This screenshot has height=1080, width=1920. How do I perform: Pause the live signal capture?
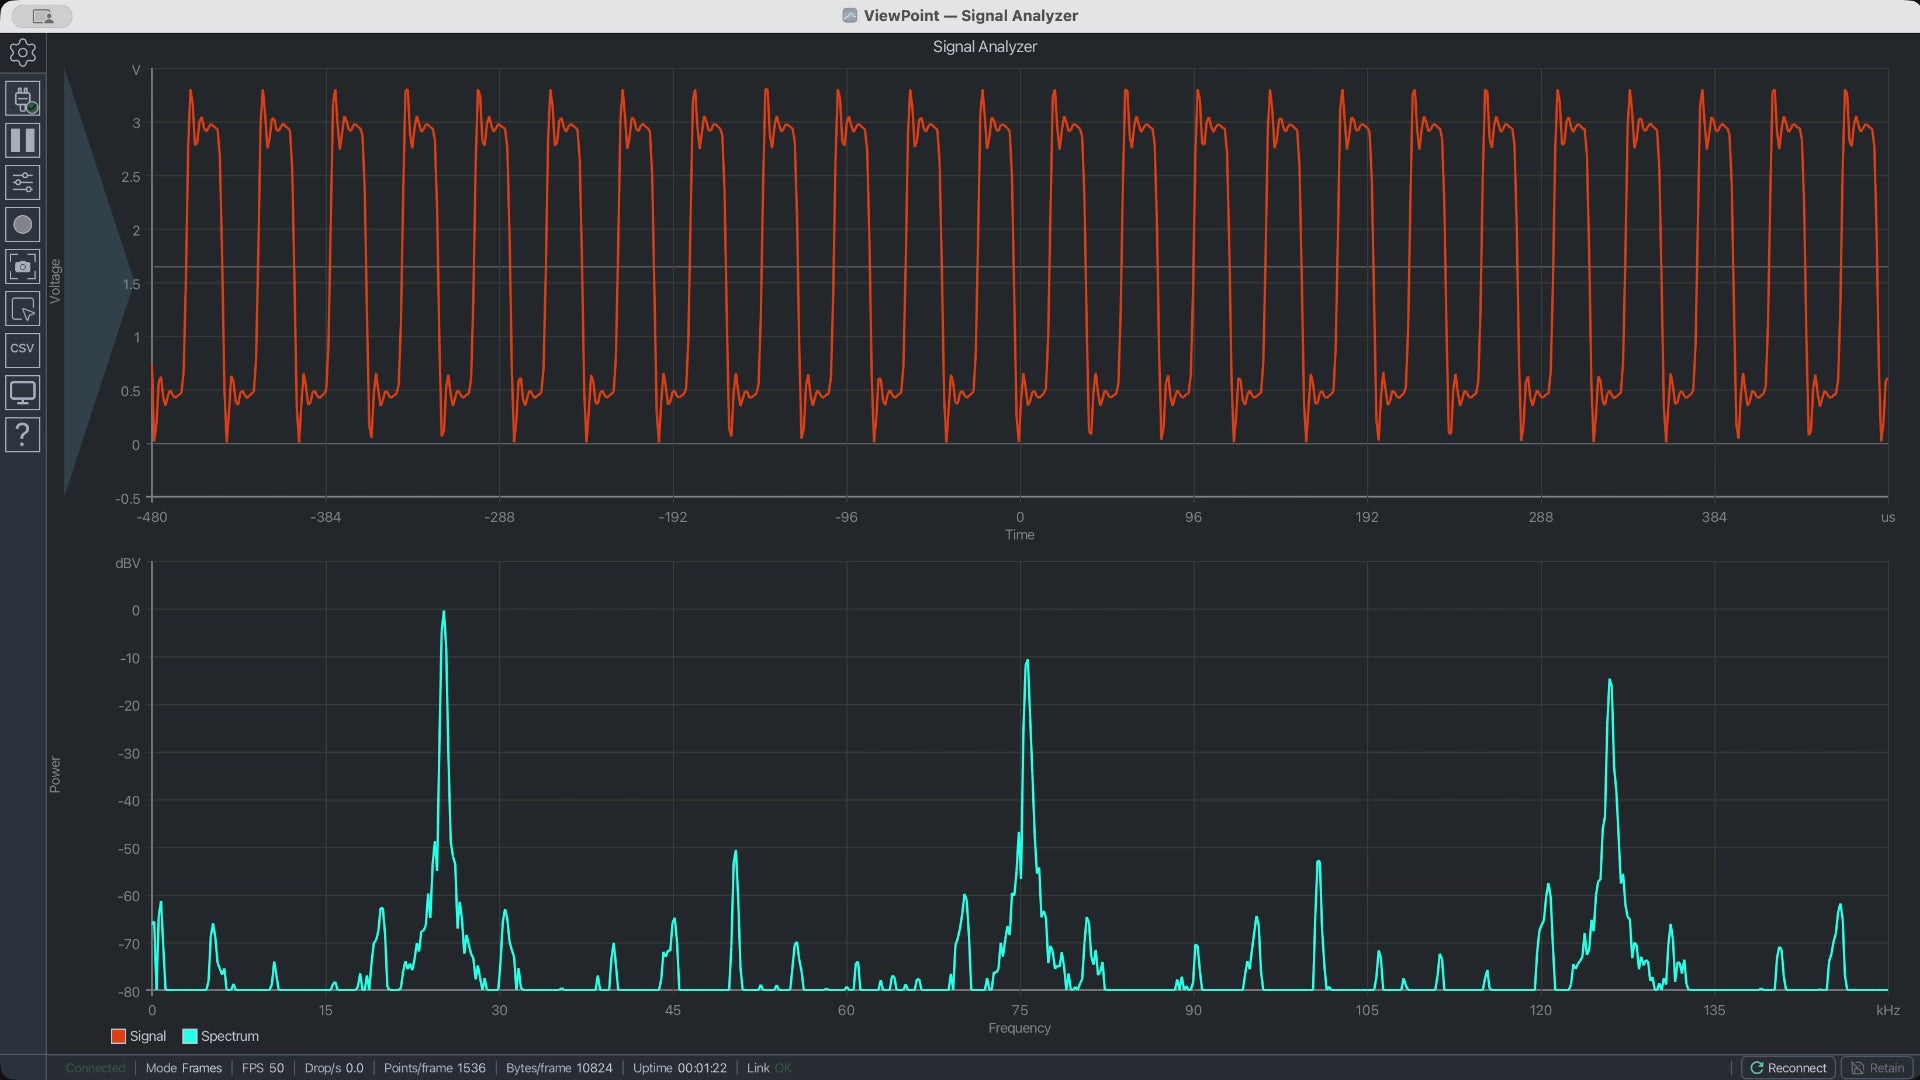[22, 140]
